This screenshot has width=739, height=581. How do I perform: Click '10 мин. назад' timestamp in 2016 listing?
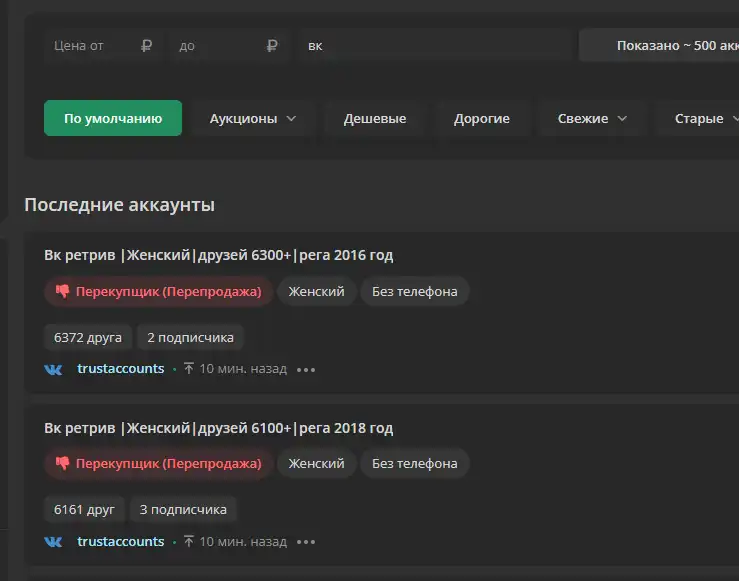pos(243,368)
